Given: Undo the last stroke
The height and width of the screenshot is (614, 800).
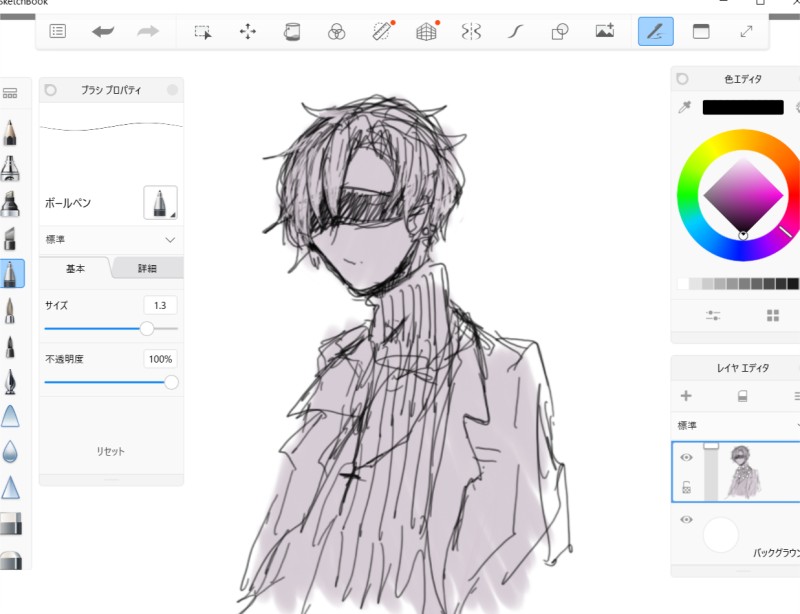Looking at the screenshot, I should tap(103, 32).
